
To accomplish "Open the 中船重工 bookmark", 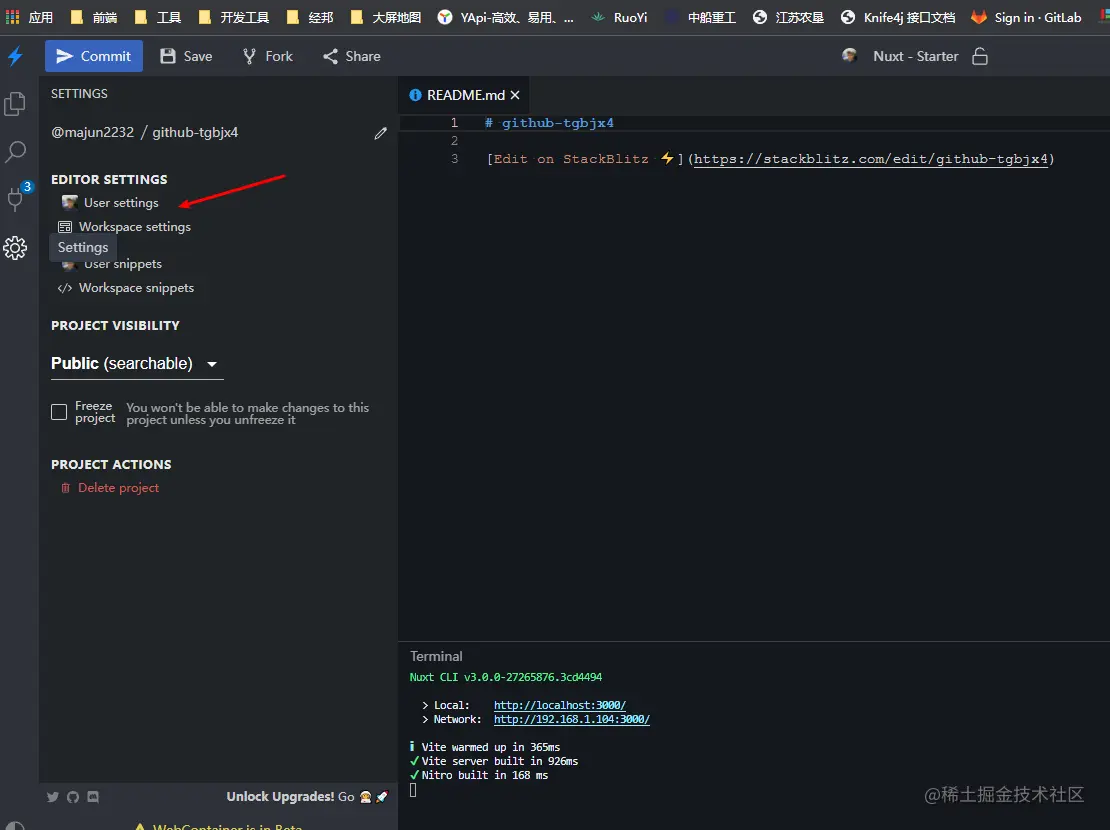I will [x=701, y=17].
